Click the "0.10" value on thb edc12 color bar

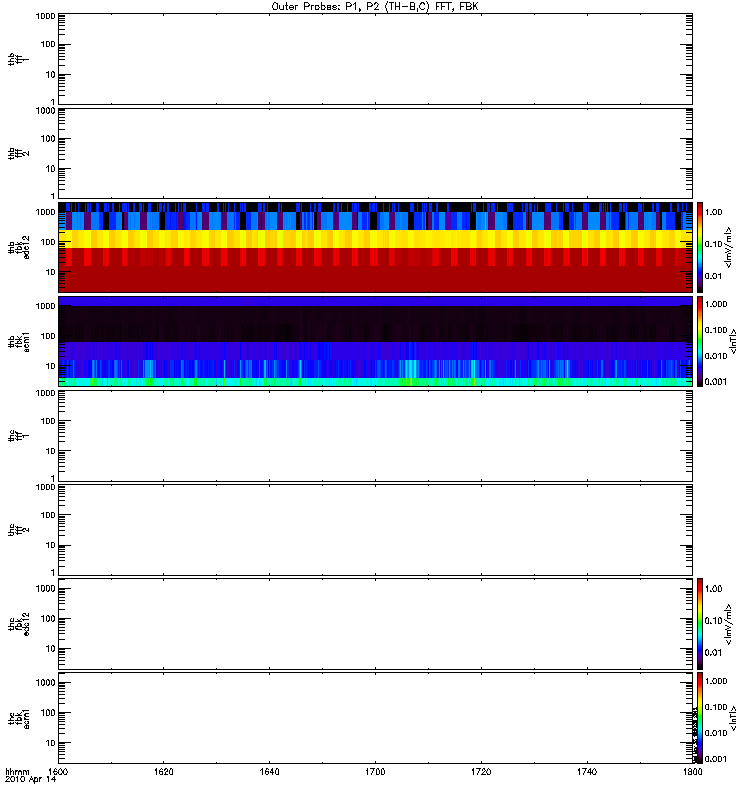(x=713, y=244)
